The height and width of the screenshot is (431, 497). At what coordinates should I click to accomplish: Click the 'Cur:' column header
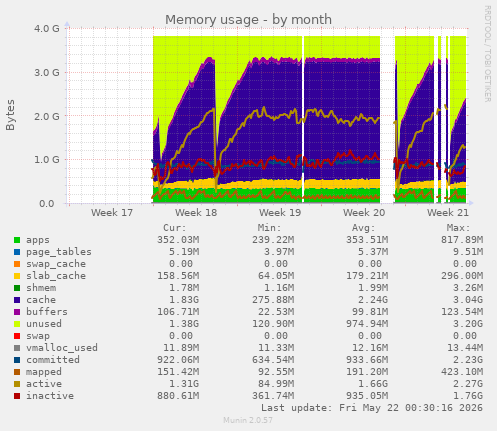tap(175, 228)
